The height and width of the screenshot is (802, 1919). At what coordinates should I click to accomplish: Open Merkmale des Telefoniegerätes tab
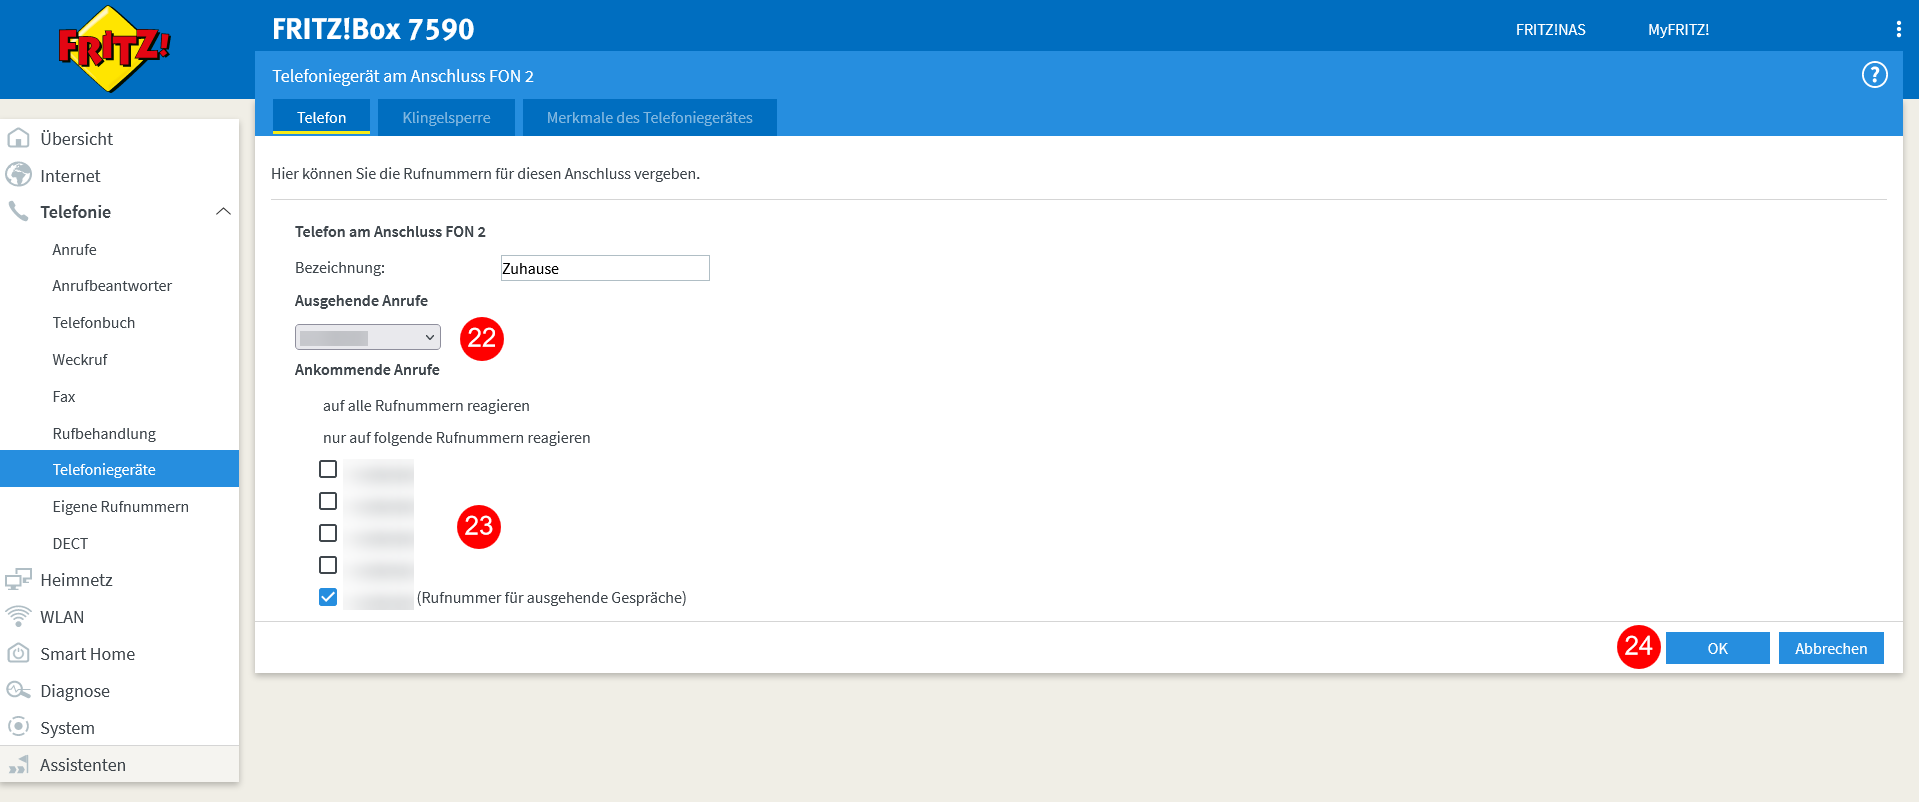(649, 117)
